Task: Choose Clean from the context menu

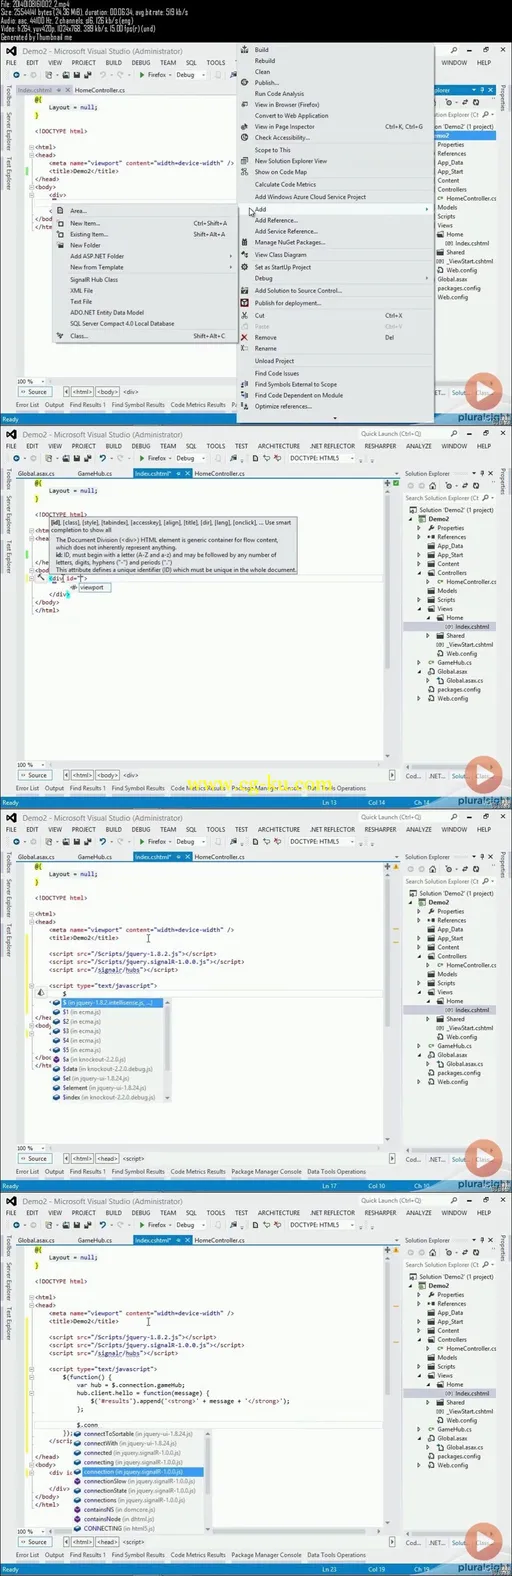Action: 262,72
